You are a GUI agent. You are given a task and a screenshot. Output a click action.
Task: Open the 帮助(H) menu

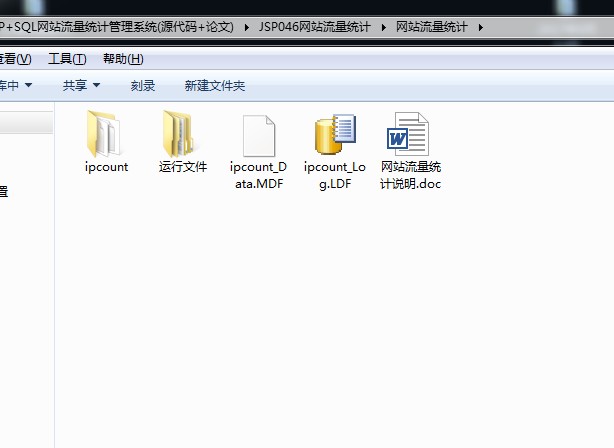(123, 59)
